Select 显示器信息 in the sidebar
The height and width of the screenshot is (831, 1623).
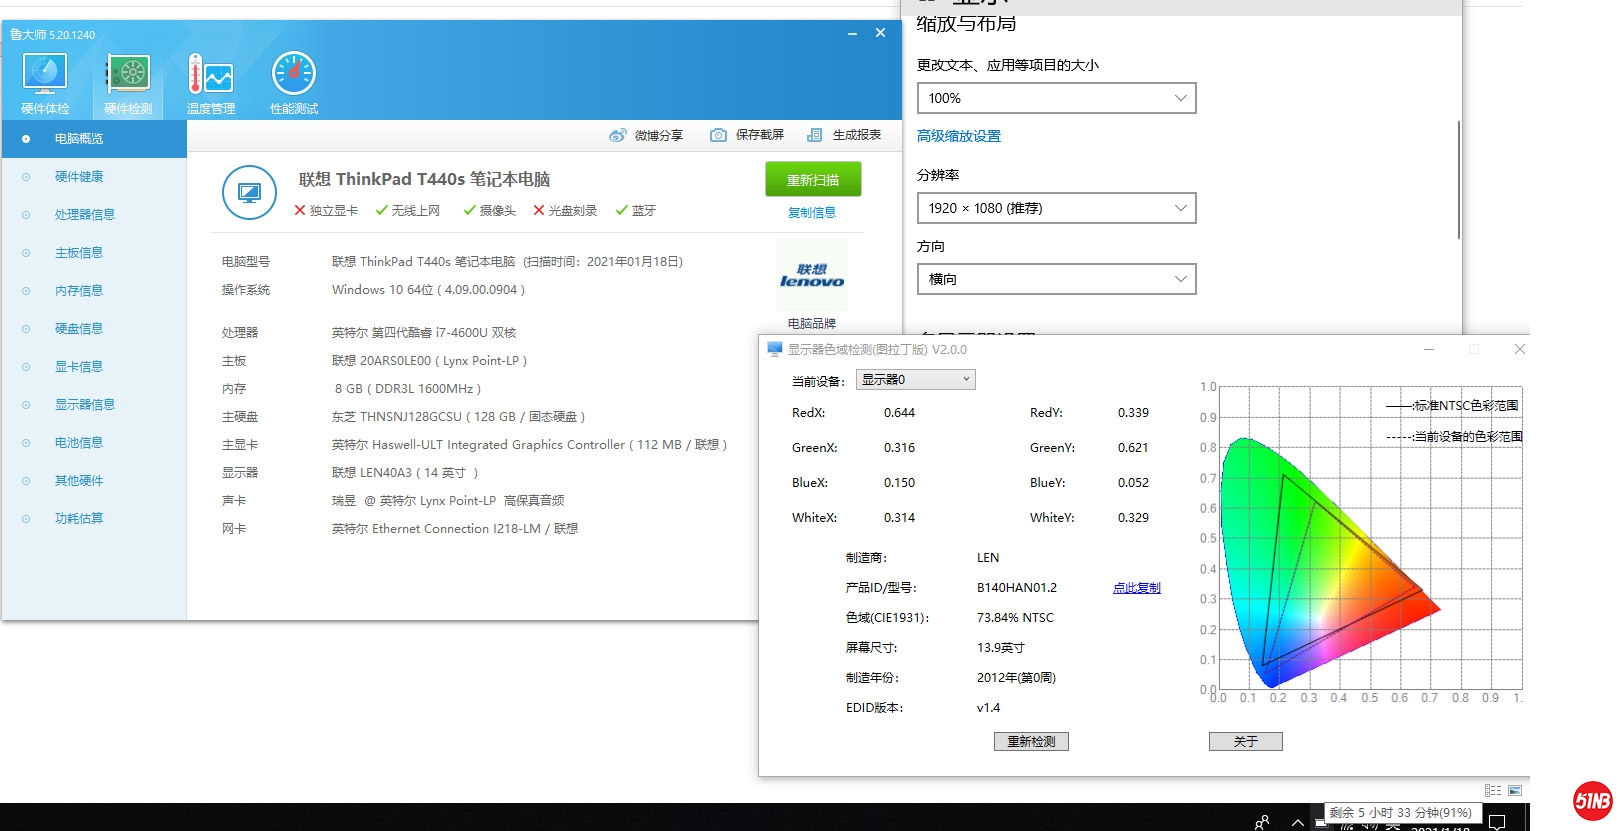click(x=84, y=405)
